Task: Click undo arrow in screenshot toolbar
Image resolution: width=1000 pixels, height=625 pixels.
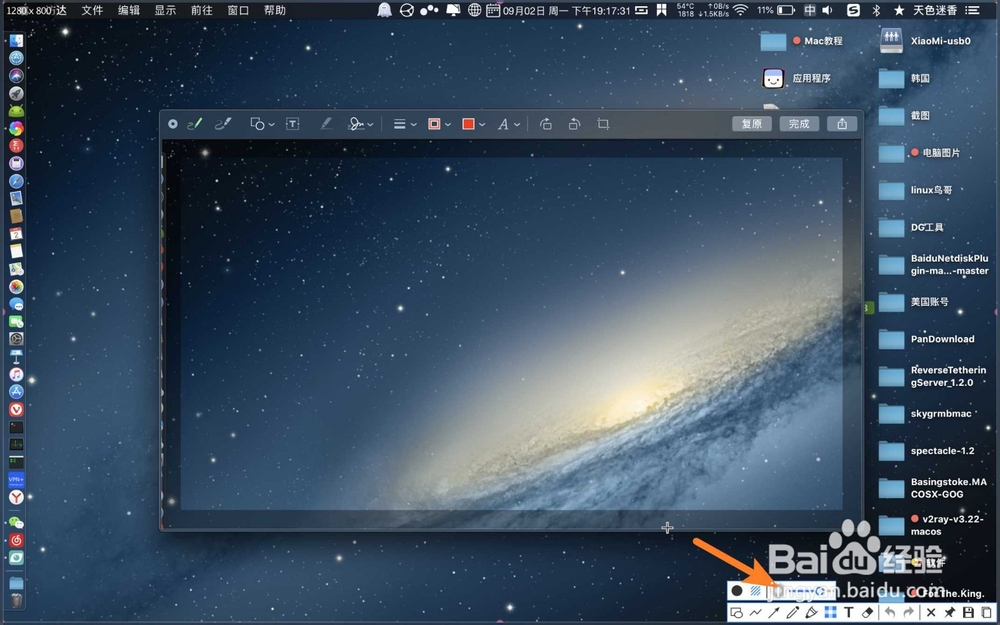Action: [890, 613]
